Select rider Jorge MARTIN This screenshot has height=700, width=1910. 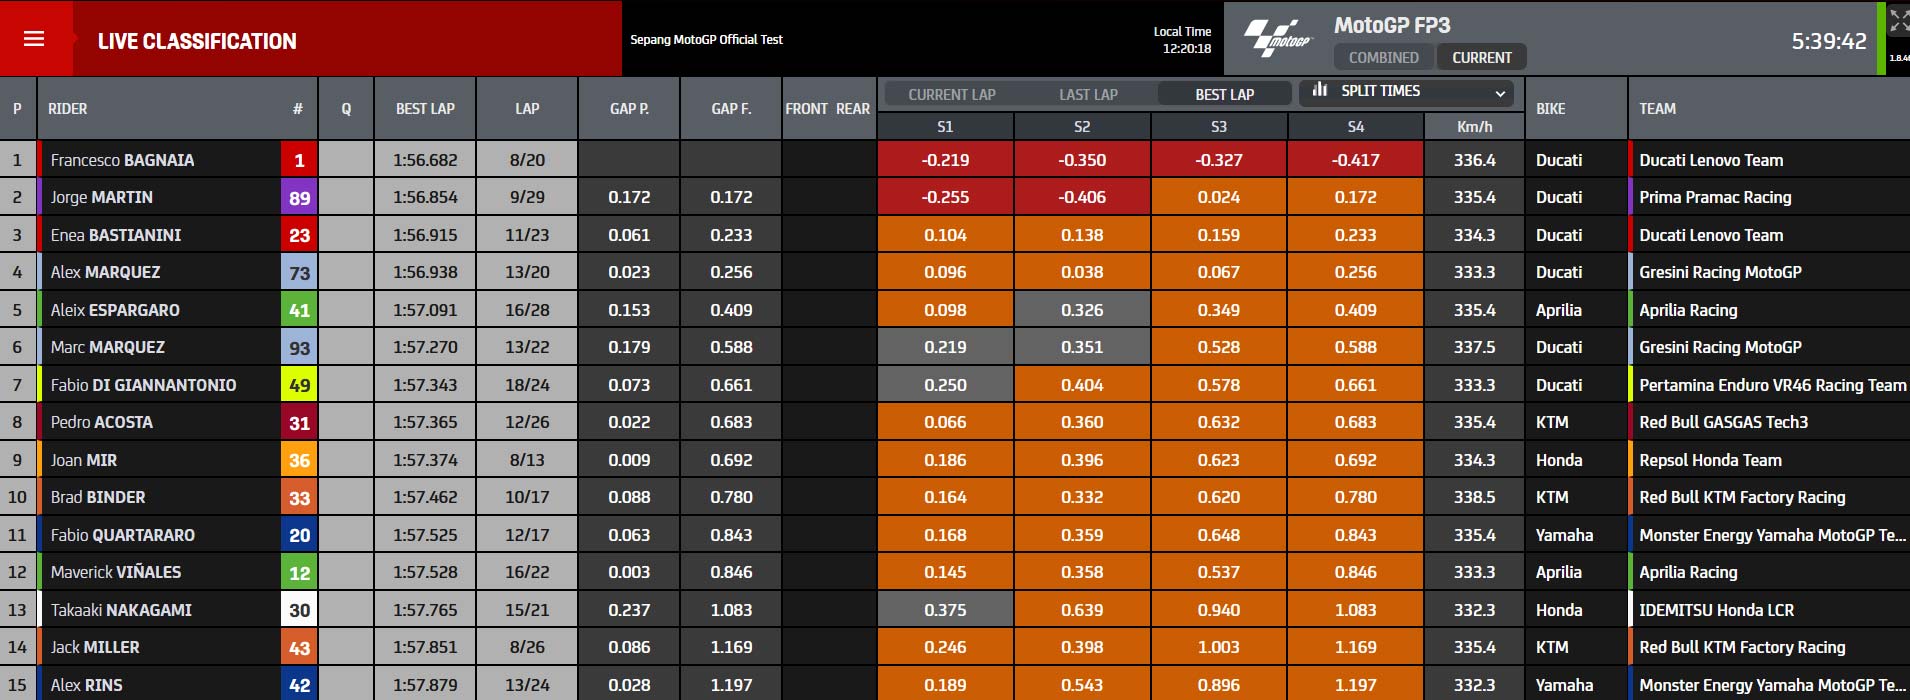pos(101,197)
